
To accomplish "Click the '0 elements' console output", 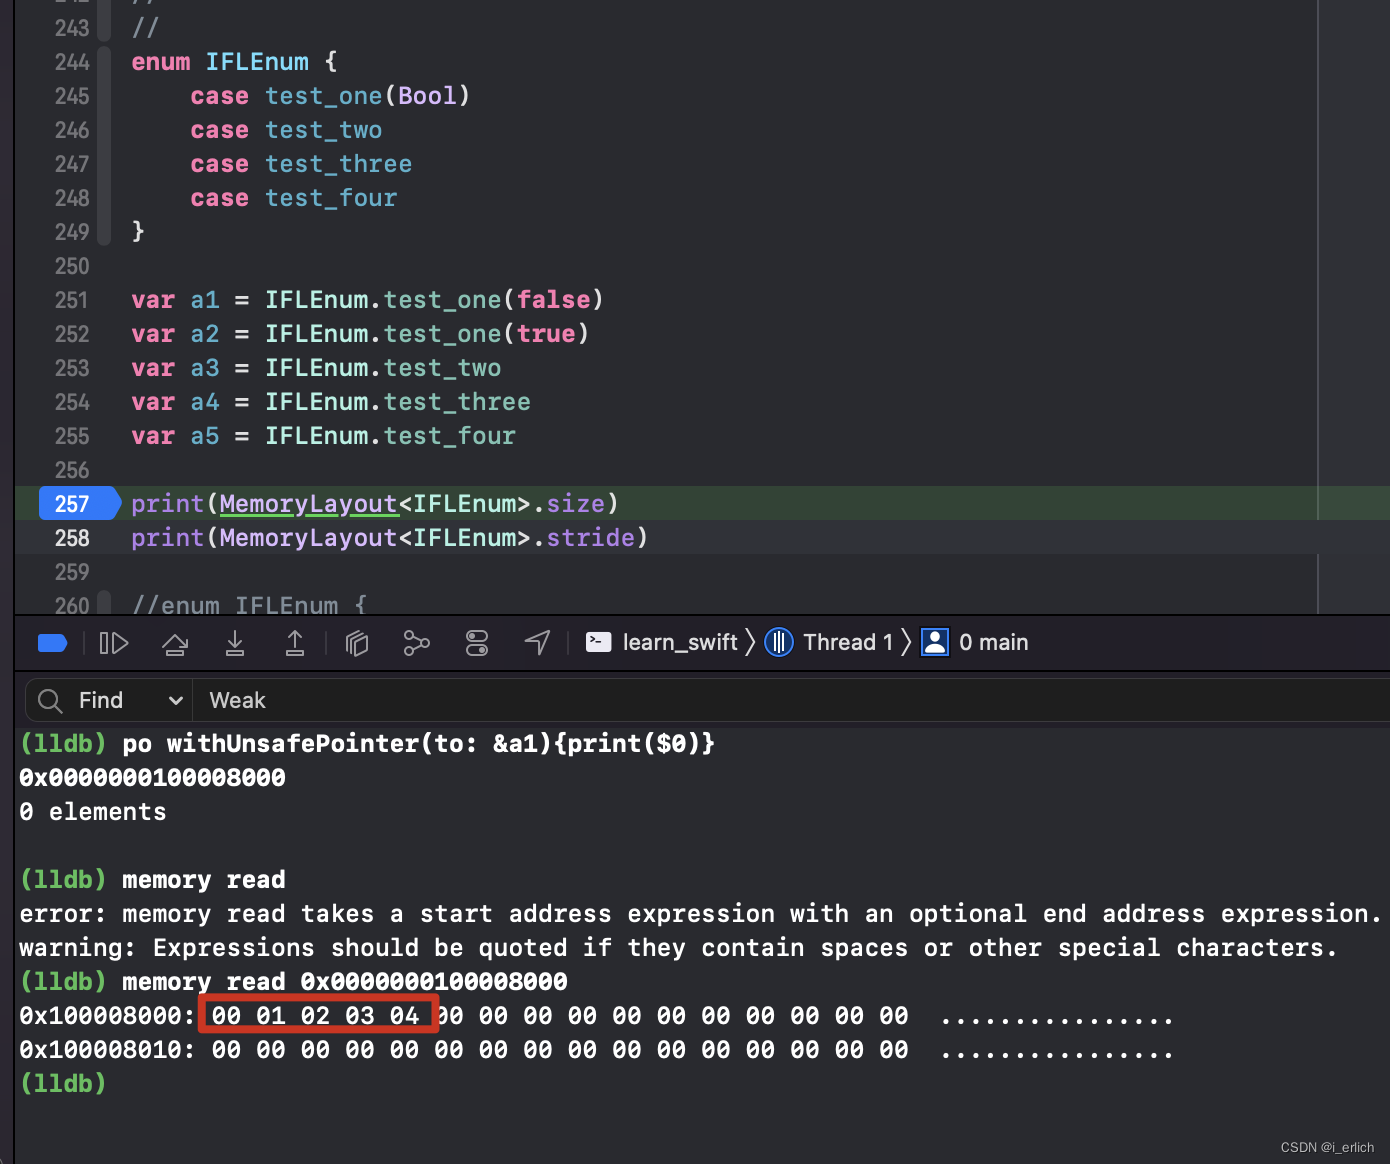I will (x=93, y=812).
